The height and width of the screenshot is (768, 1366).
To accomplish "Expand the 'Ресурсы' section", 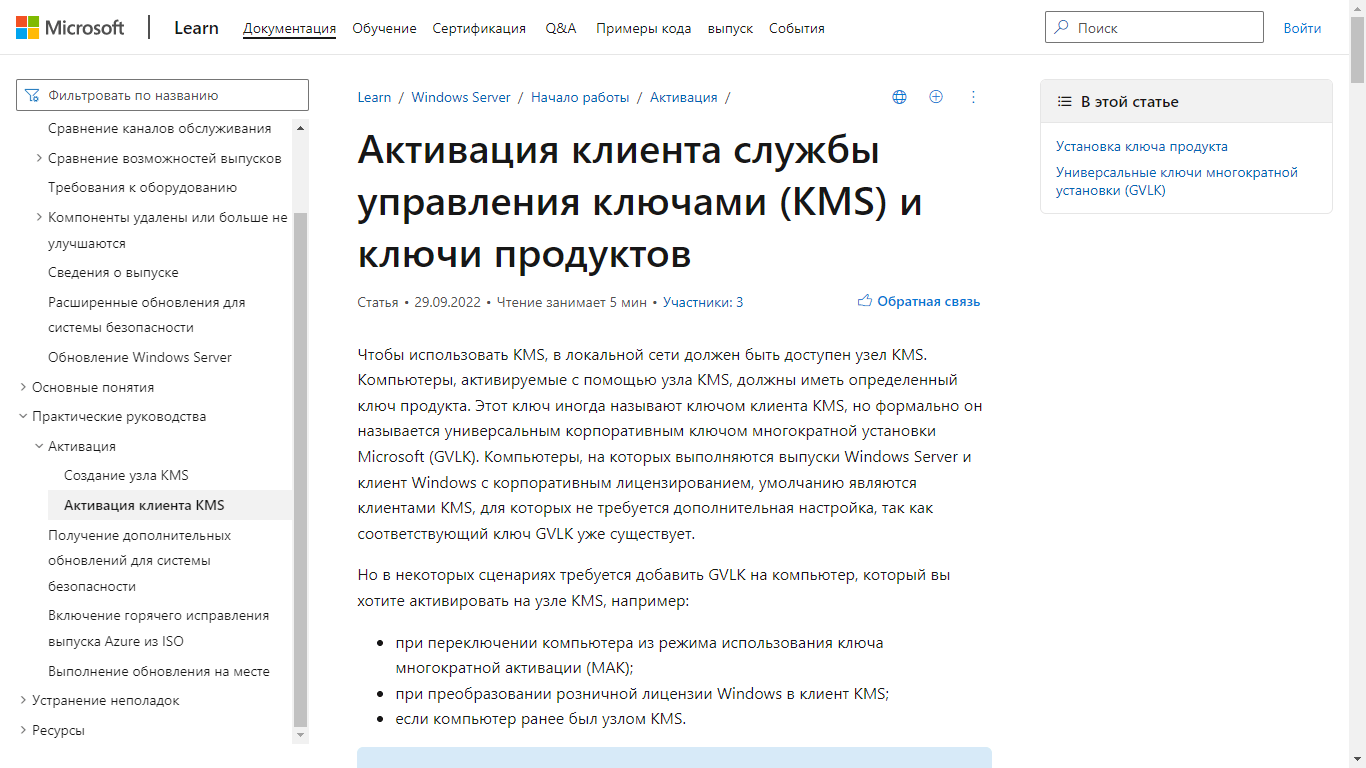I will pos(23,730).
